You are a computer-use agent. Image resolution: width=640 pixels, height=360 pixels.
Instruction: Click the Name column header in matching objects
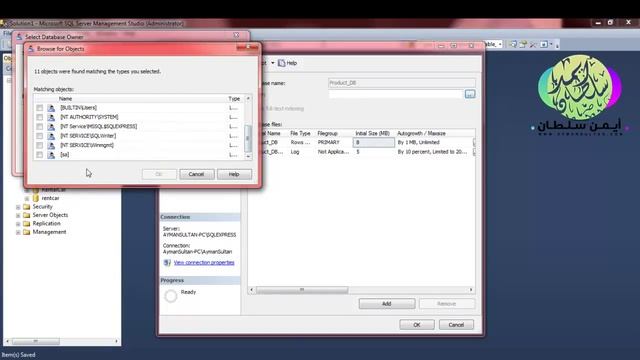[x=65, y=99]
